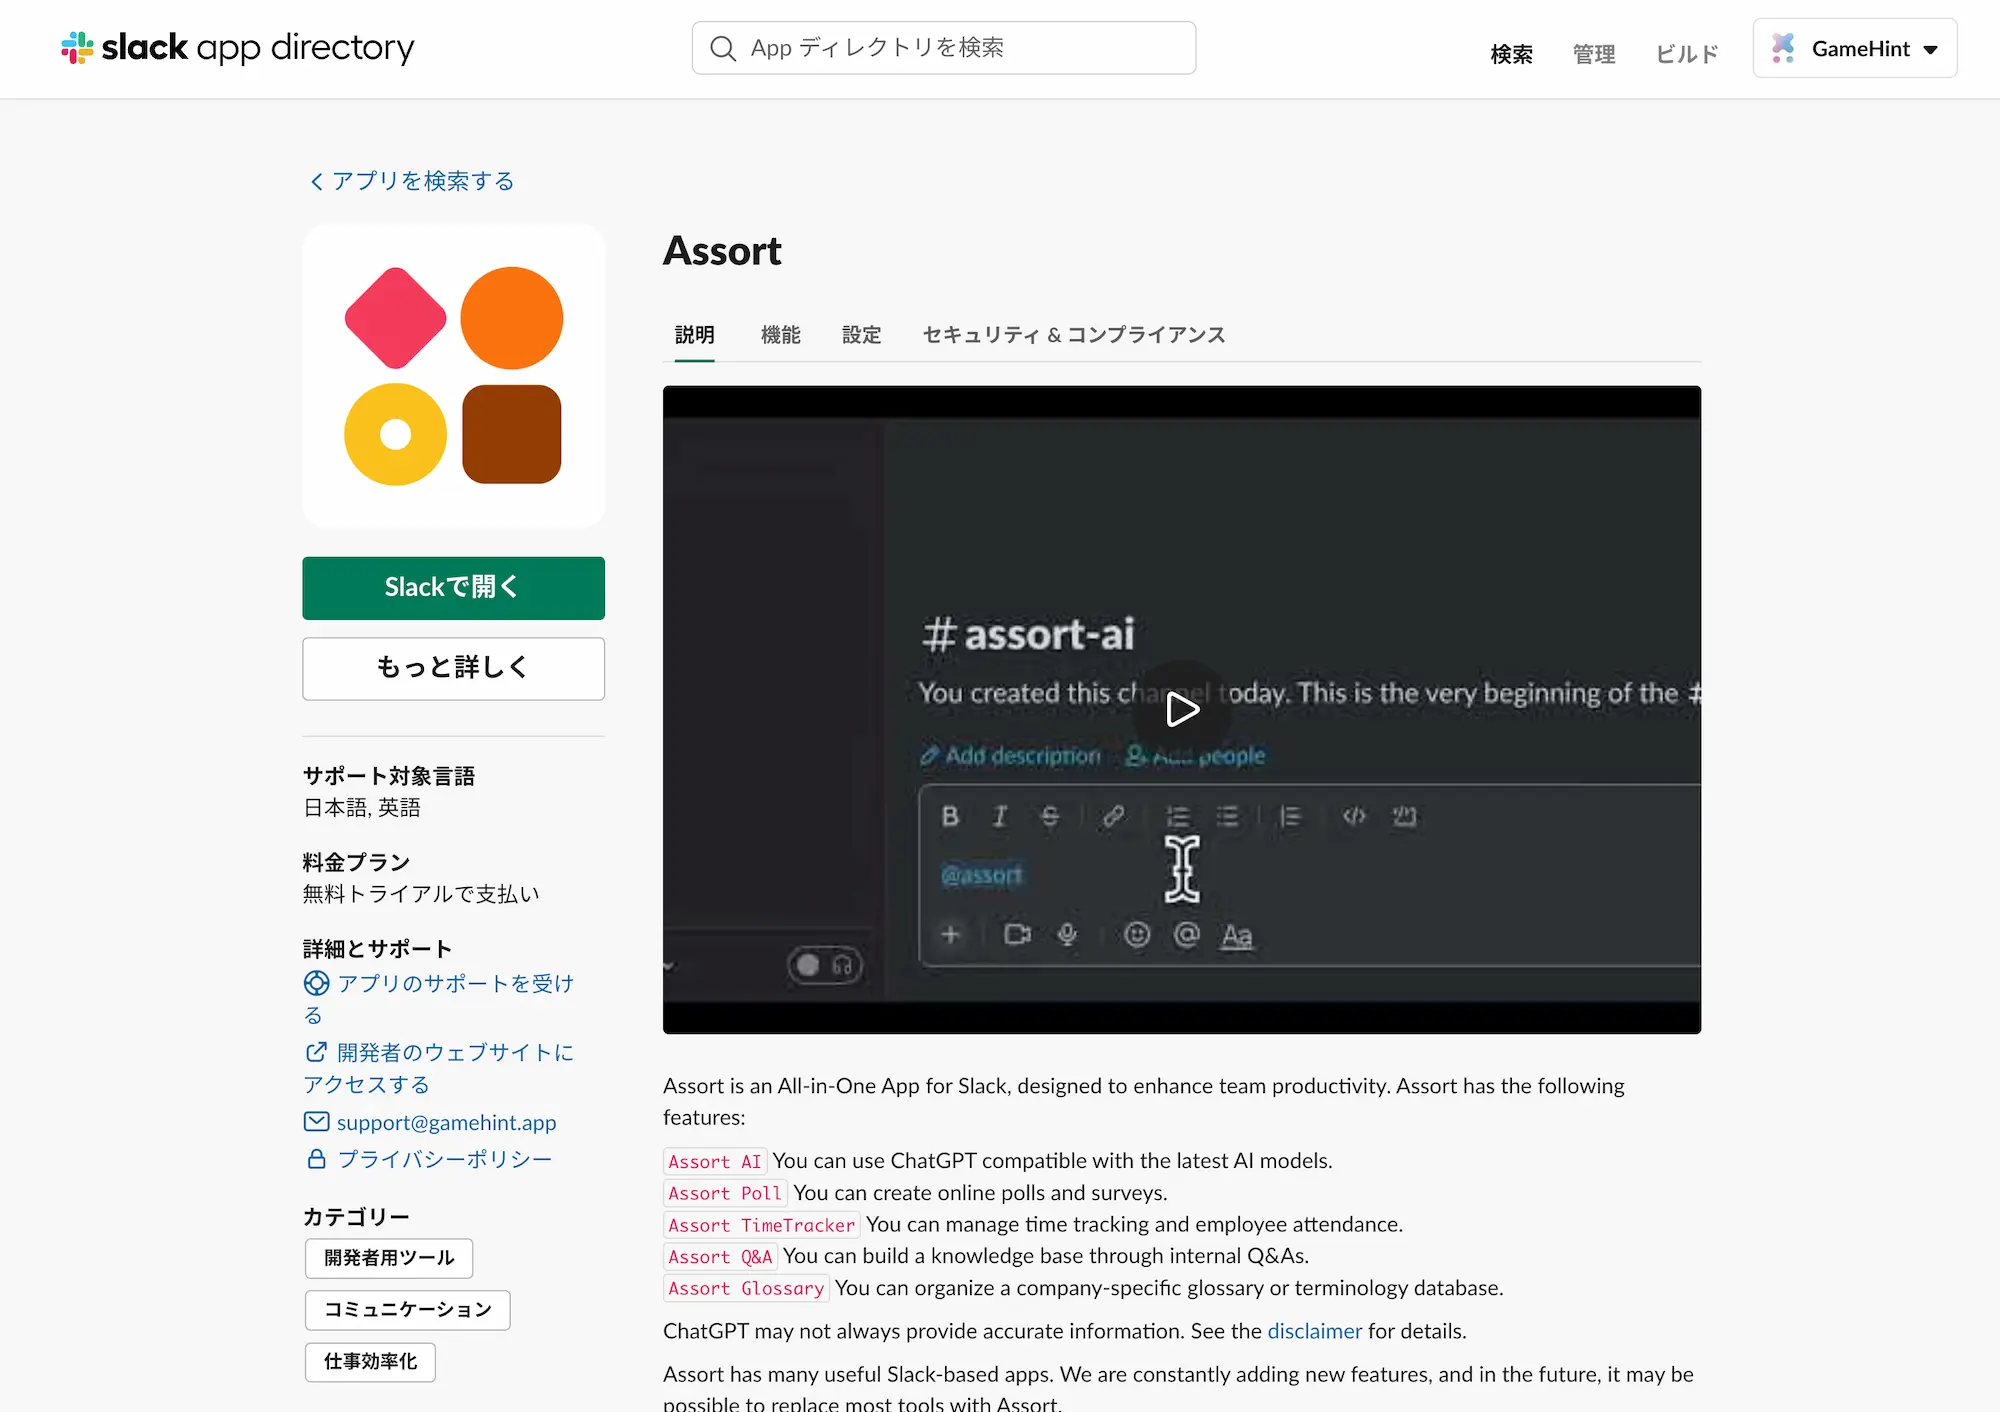The height and width of the screenshot is (1412, 2000).
Task: Click the Assort Glossary code label
Action: 746,1289
